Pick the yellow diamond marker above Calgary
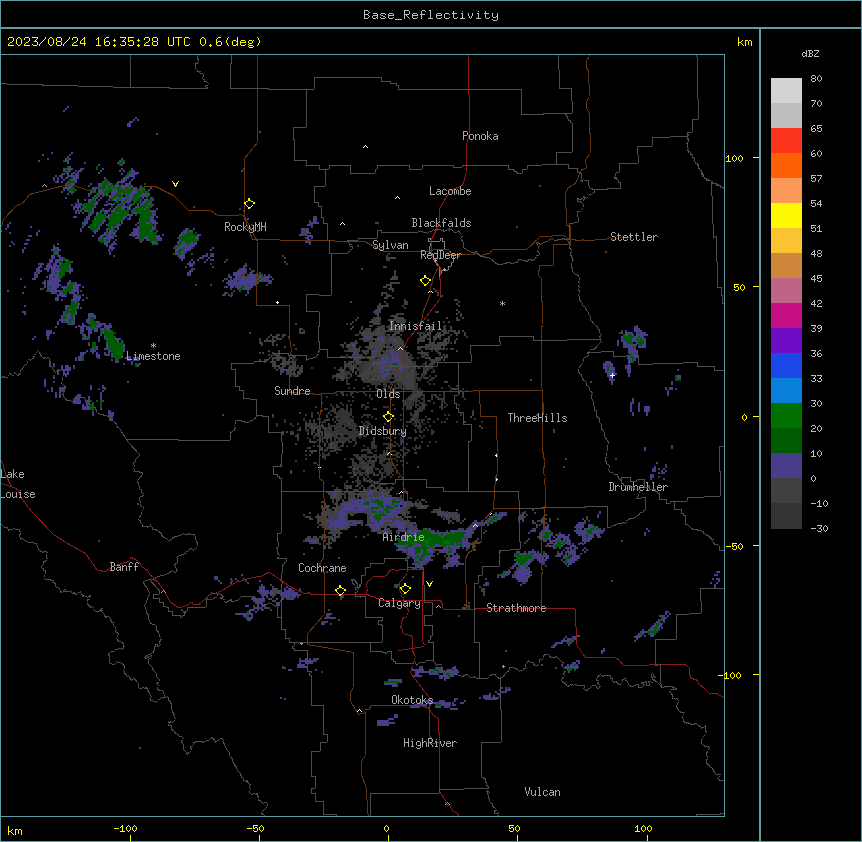 click(405, 589)
